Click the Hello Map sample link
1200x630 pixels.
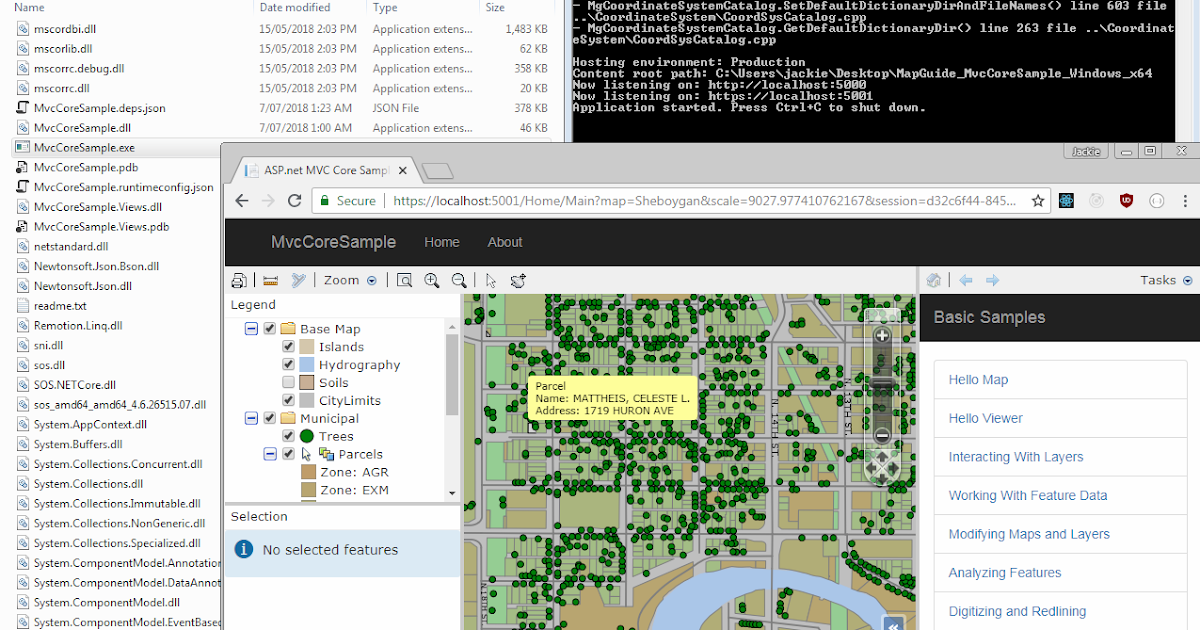[x=978, y=379]
